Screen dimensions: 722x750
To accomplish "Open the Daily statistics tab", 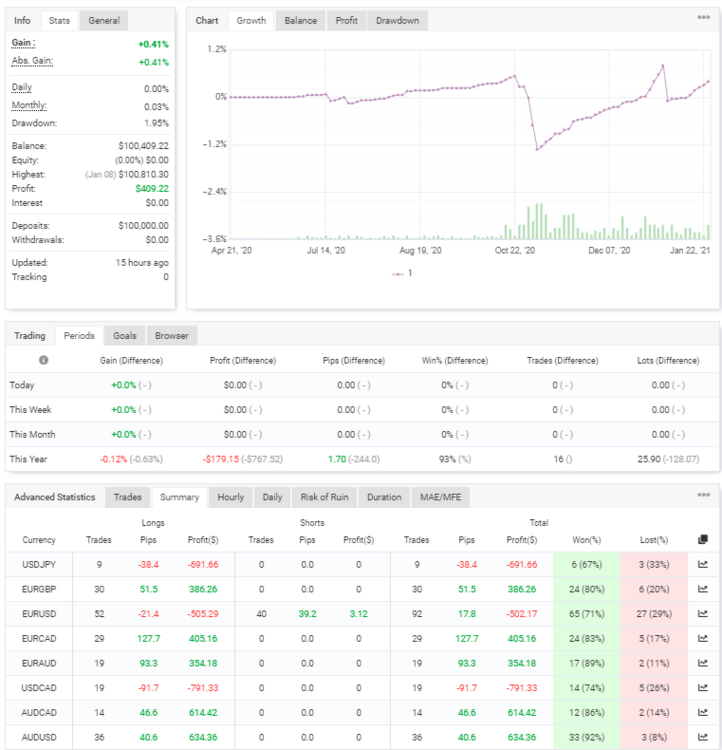I will coord(272,497).
